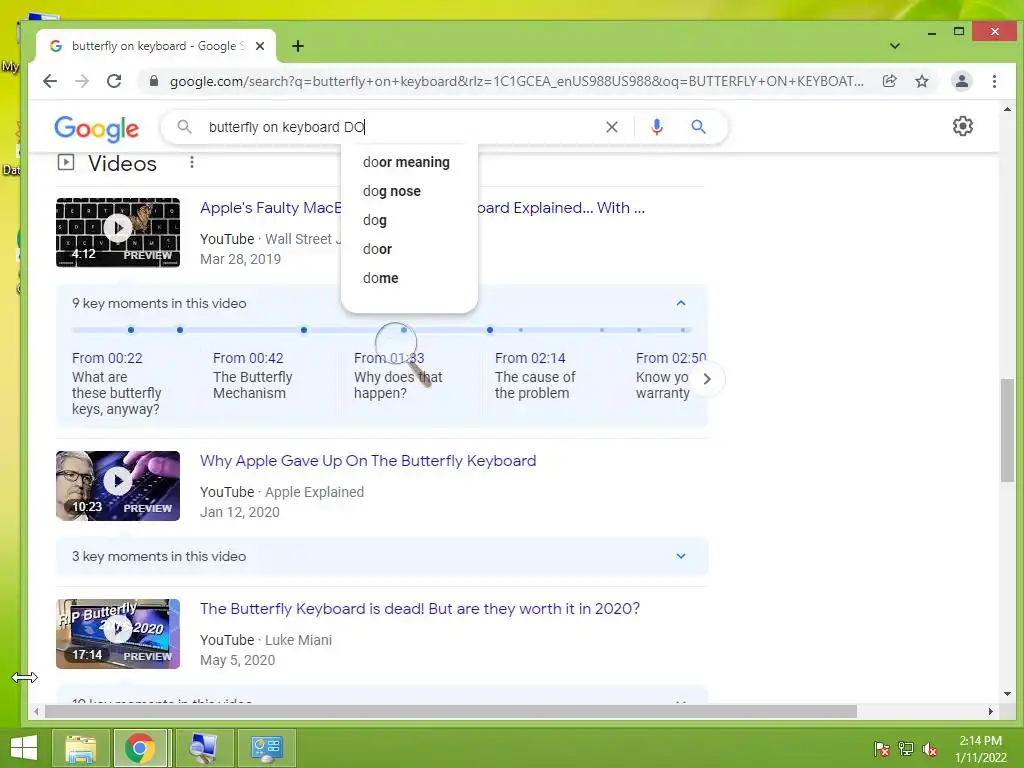1024x768 pixels.
Task: Click the forward navigation arrow
Action: (x=82, y=81)
